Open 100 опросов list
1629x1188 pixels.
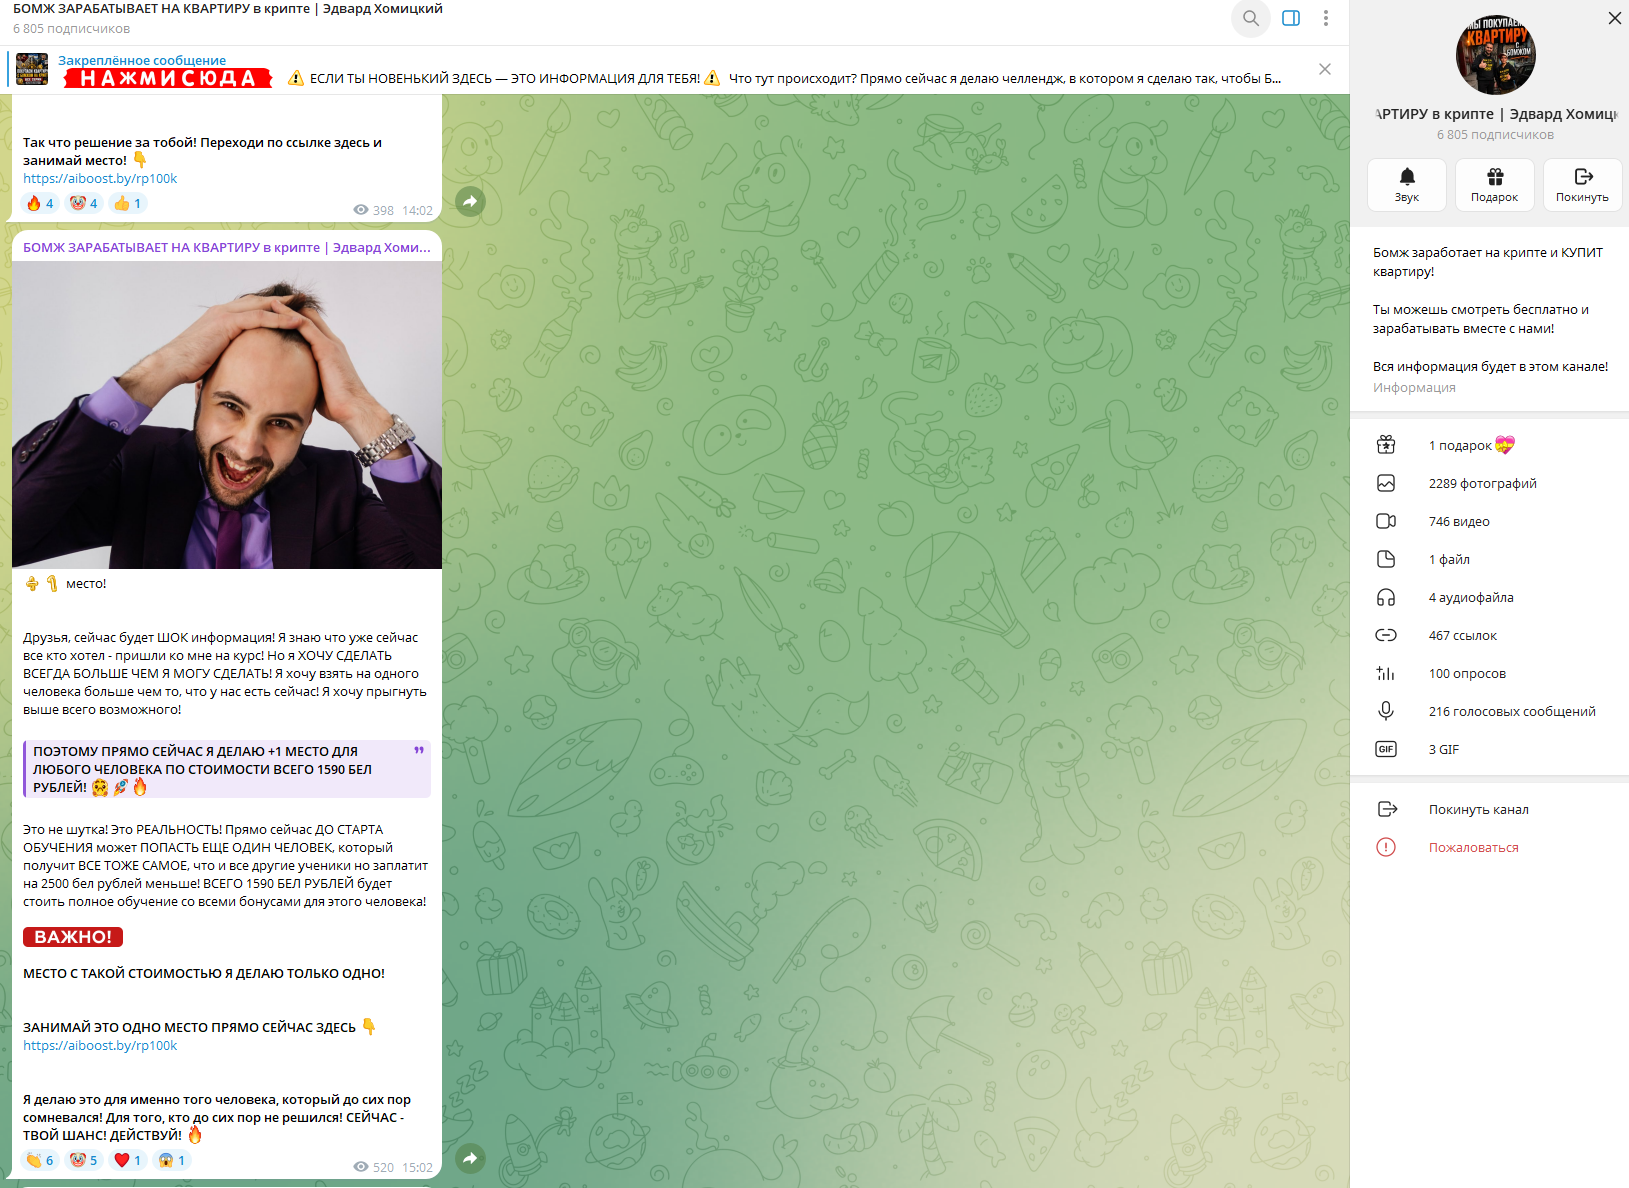tap(1489, 673)
